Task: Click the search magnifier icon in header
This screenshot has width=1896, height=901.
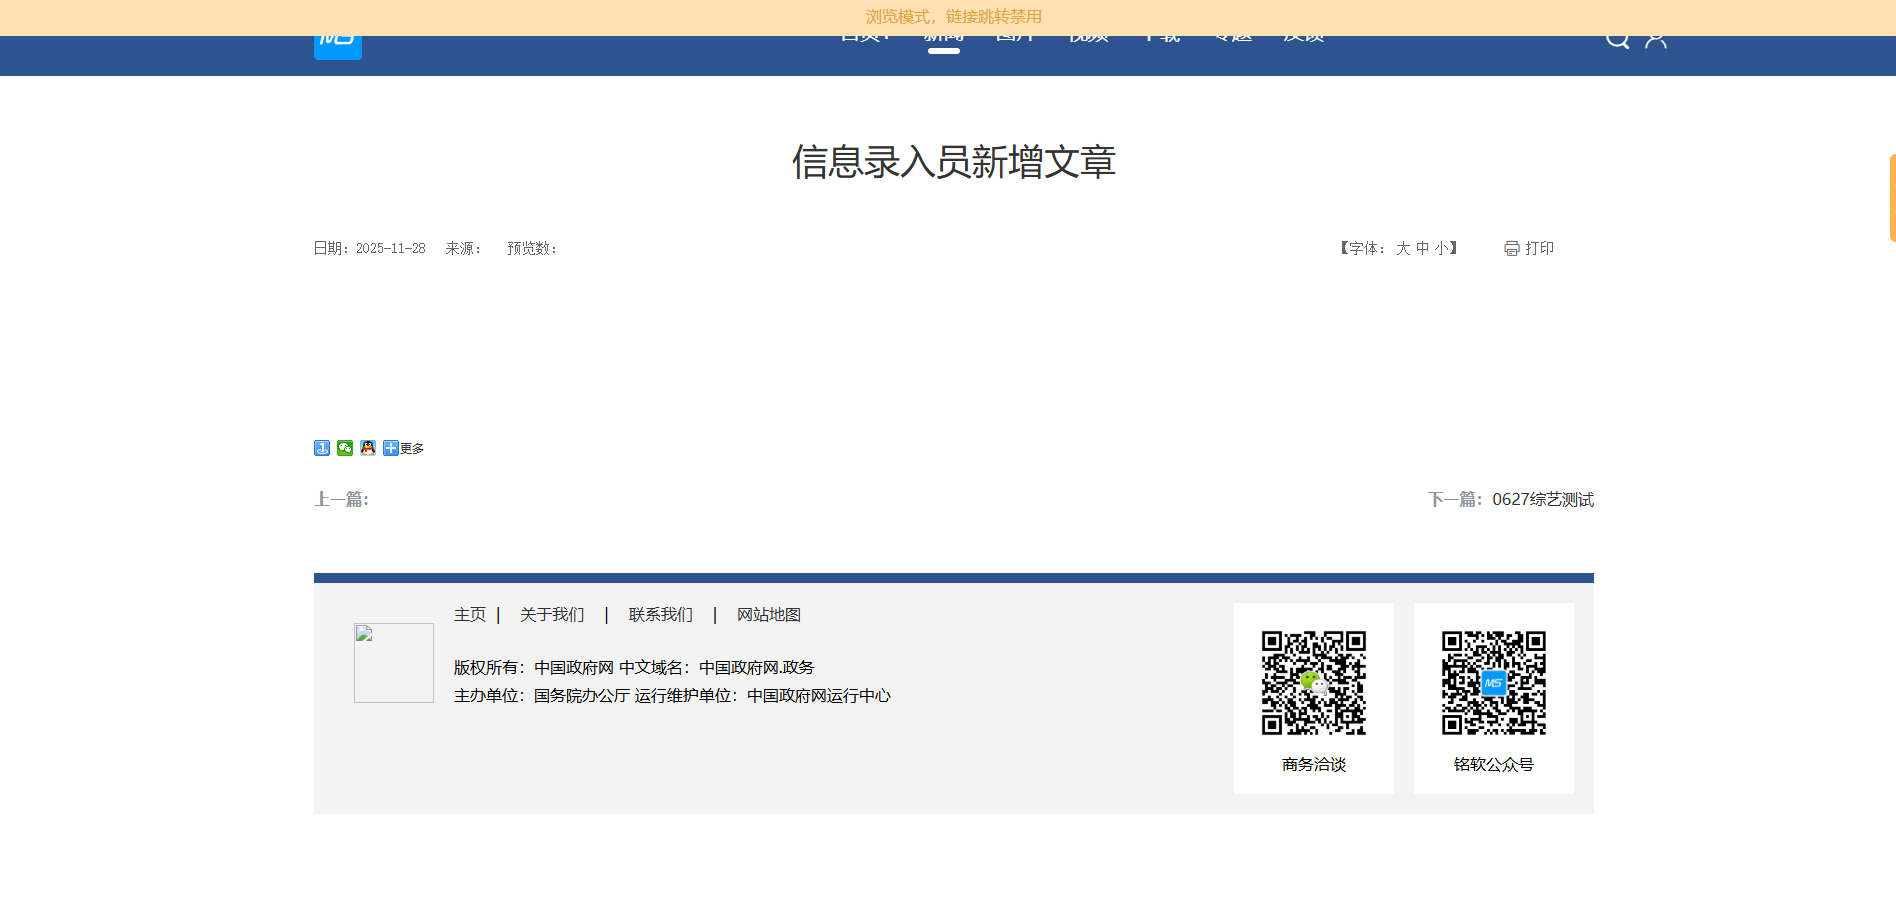Action: tap(1617, 40)
